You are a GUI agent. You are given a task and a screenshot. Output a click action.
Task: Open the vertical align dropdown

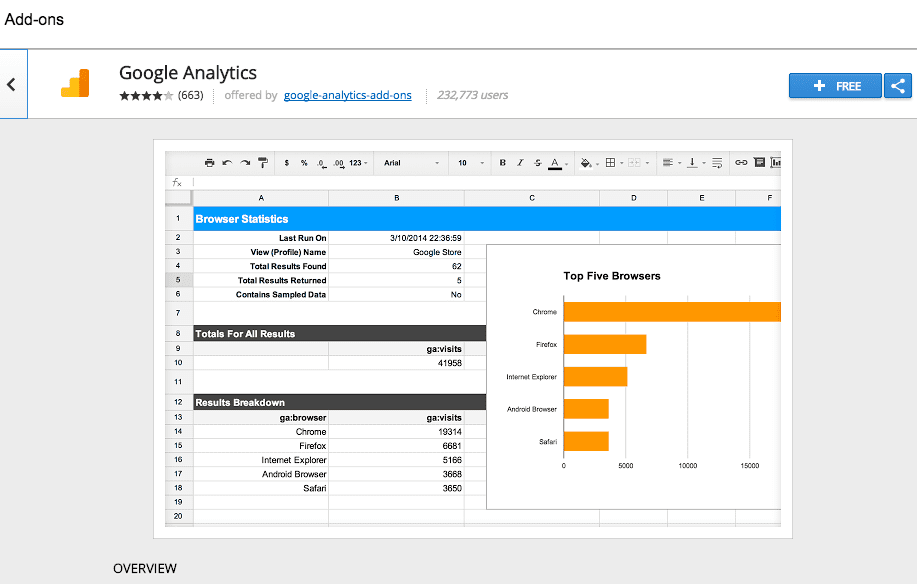(696, 163)
